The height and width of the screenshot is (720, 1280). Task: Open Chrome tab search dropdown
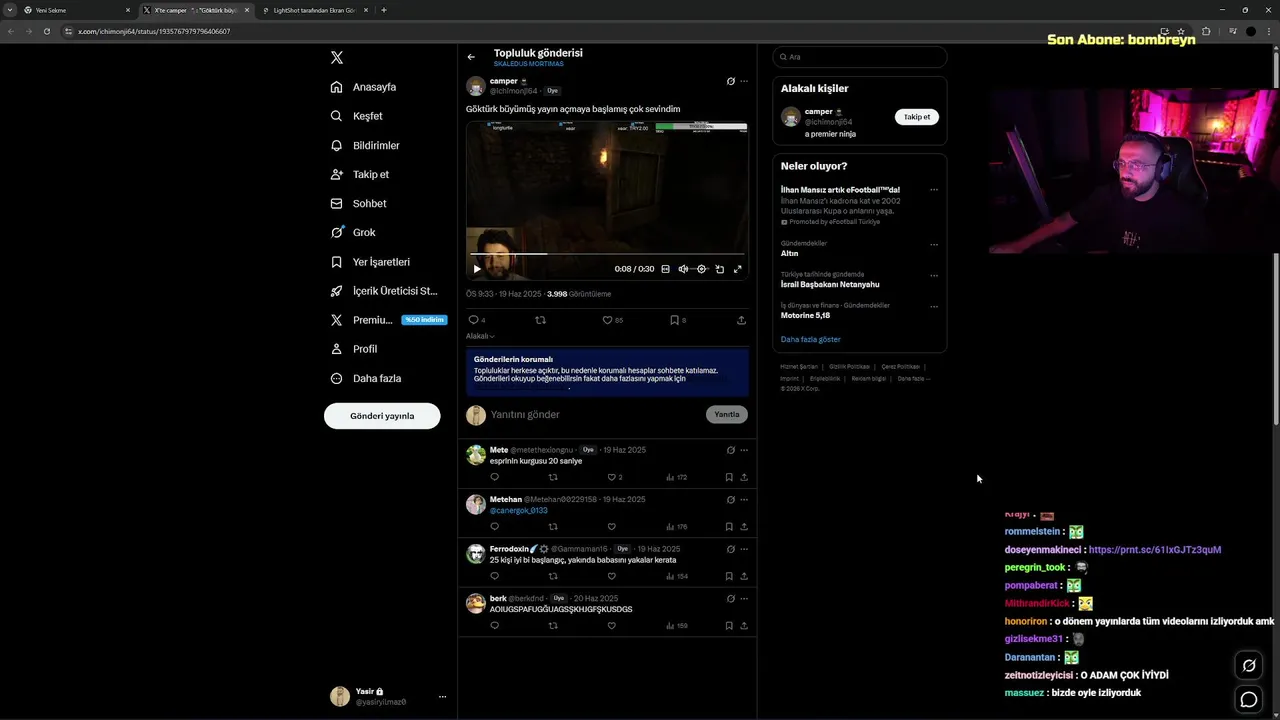tap(9, 10)
